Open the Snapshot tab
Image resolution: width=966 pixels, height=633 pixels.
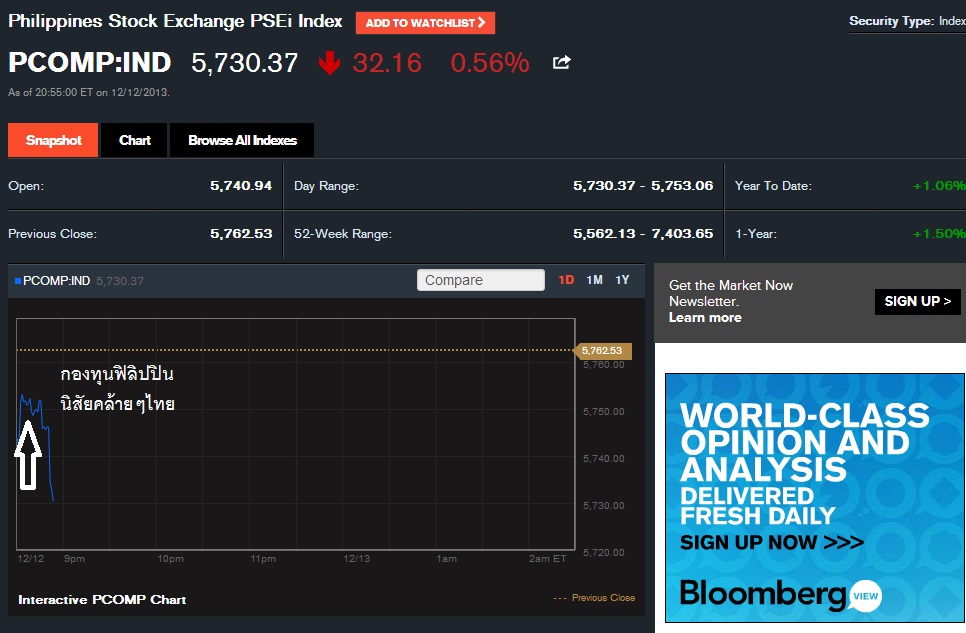click(x=53, y=140)
